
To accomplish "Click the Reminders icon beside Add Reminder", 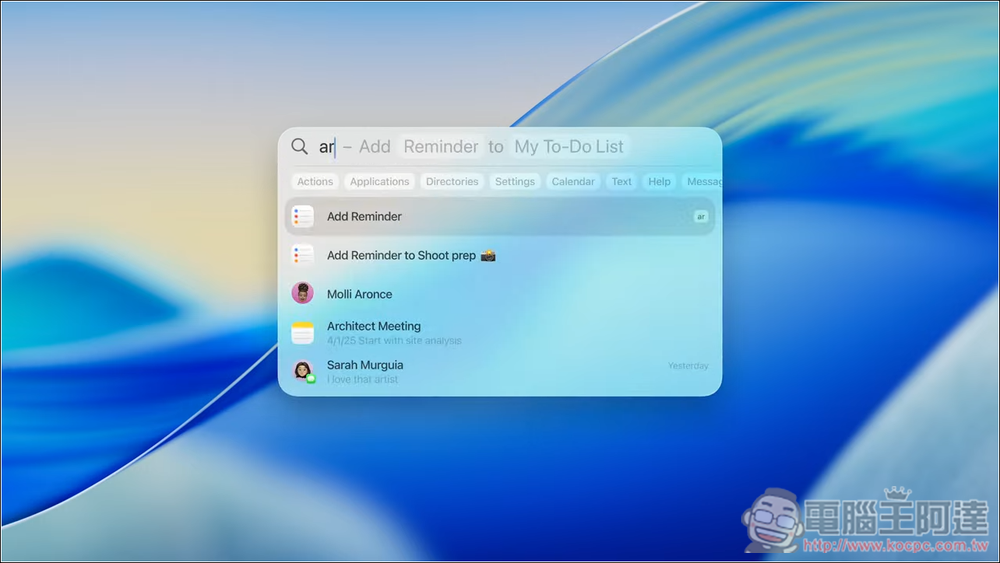I will [303, 217].
